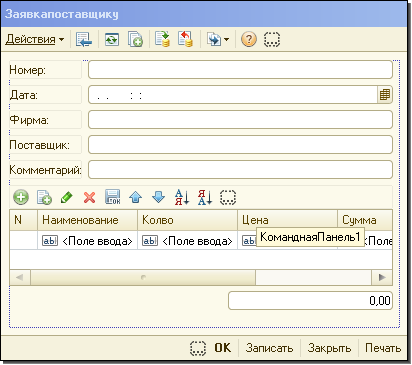Click the Записать button

pyautogui.click(x=269, y=348)
